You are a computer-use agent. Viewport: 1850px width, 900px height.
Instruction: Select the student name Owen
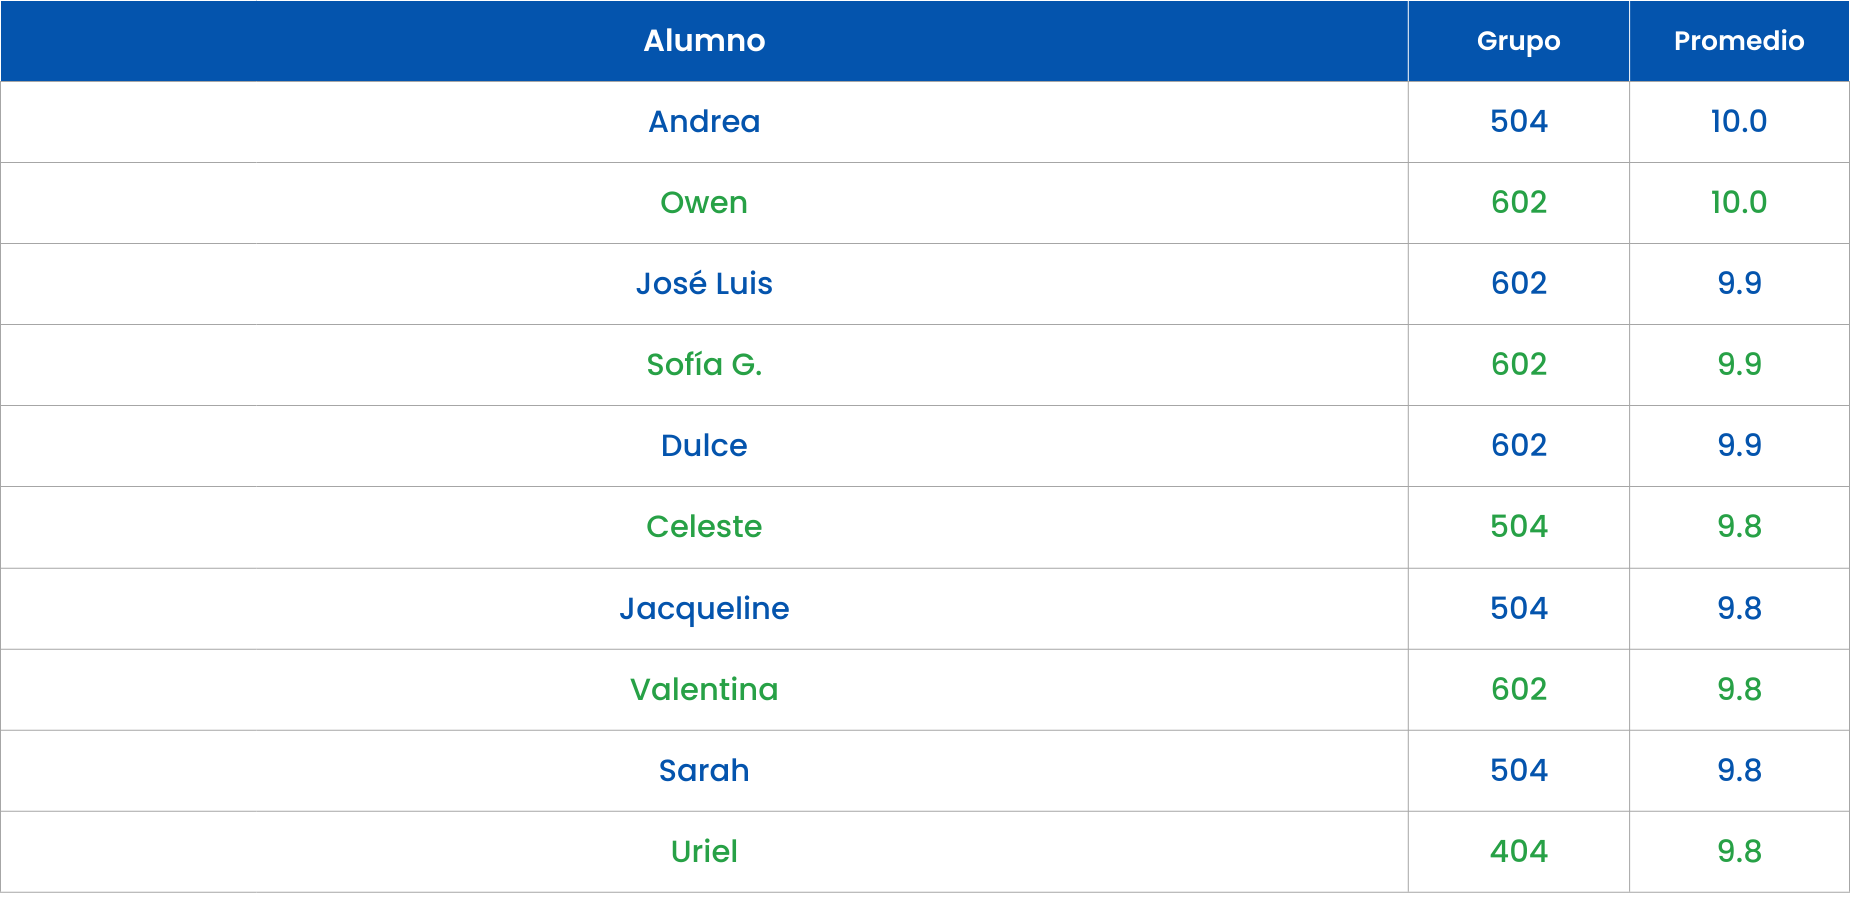click(x=704, y=203)
